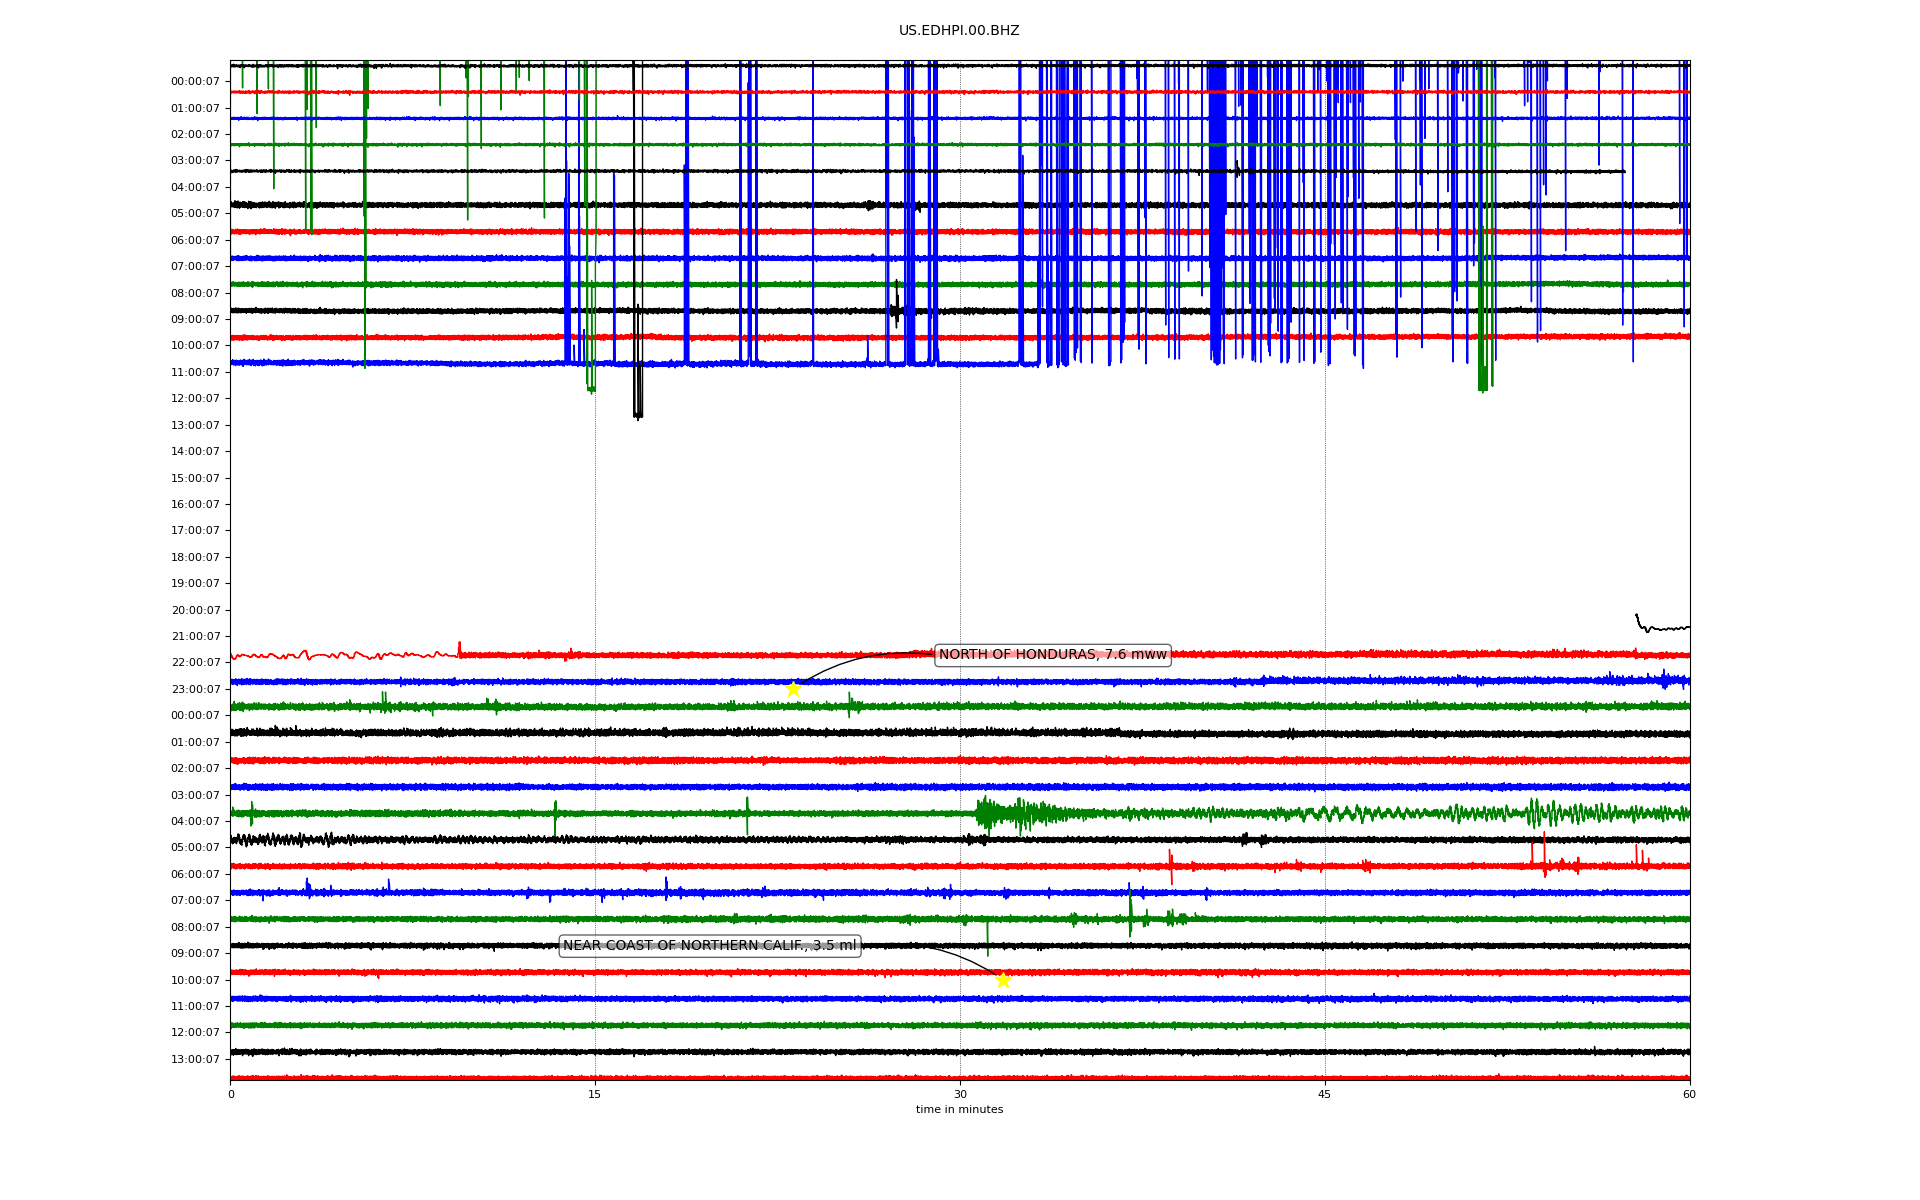Click the 15 minute x-axis tick label
Screen dimensions: 1920x1200
pyautogui.click(x=595, y=1094)
